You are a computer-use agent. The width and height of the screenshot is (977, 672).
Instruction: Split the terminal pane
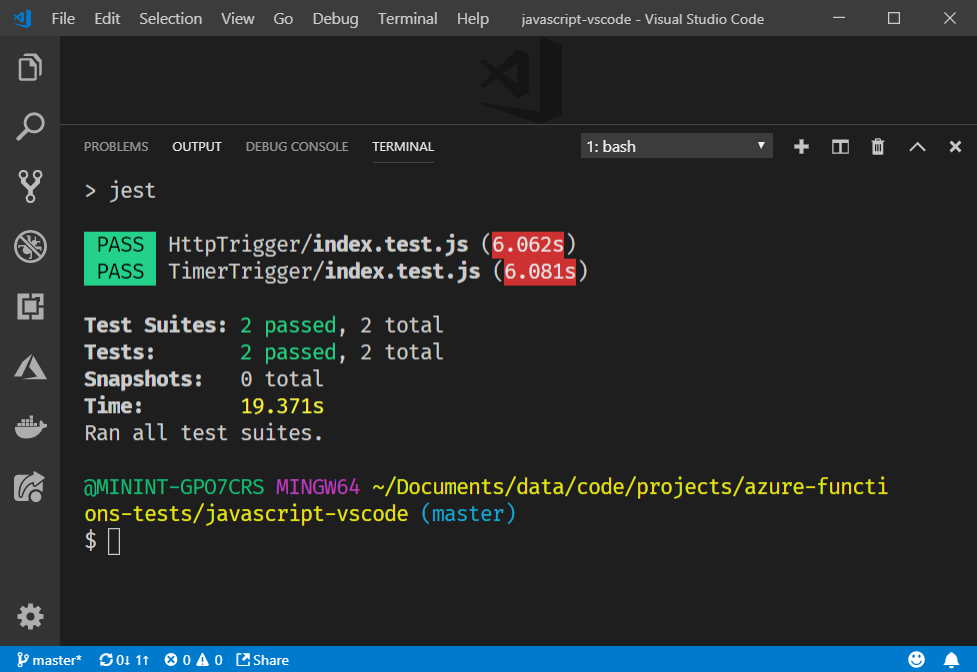pos(840,147)
